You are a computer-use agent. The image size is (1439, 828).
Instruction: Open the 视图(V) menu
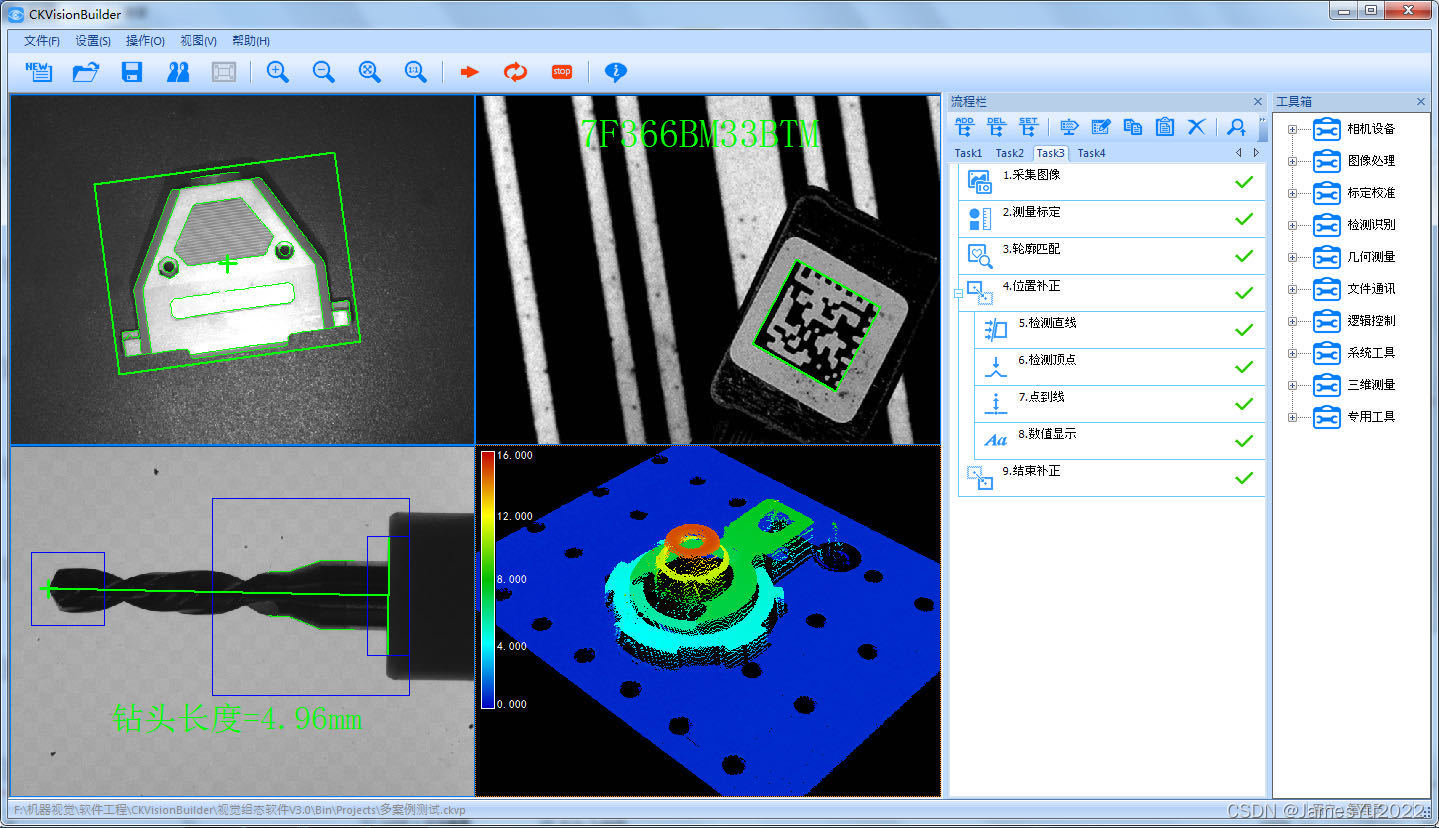[x=198, y=41]
